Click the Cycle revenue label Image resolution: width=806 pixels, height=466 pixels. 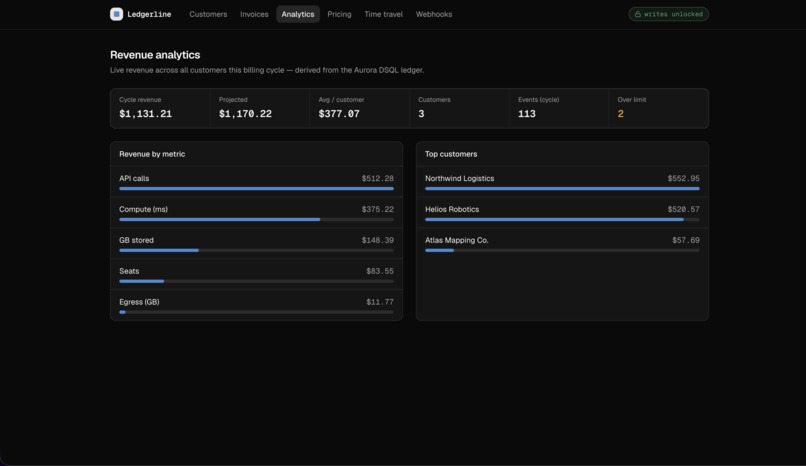140,100
